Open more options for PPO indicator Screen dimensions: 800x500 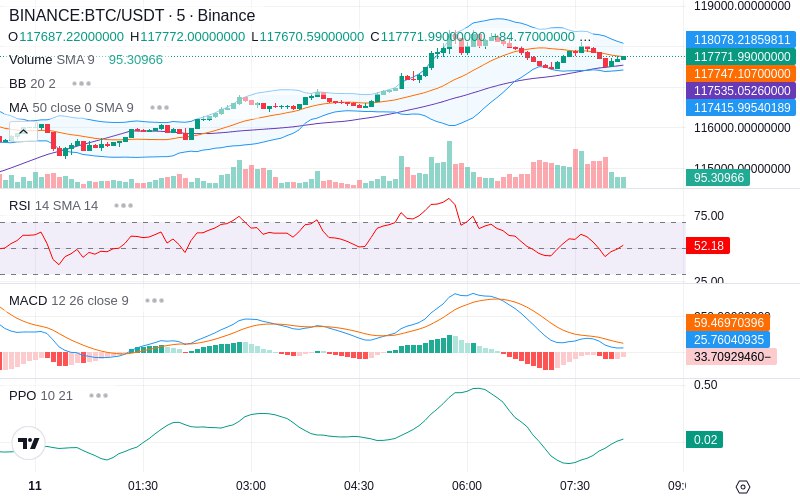coord(98,395)
